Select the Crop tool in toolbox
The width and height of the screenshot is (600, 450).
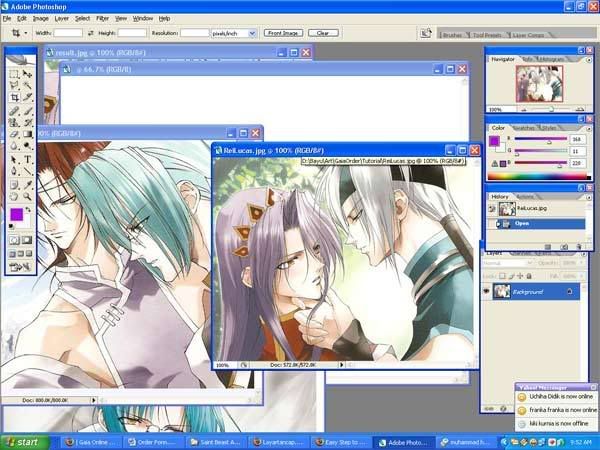pos(14,98)
